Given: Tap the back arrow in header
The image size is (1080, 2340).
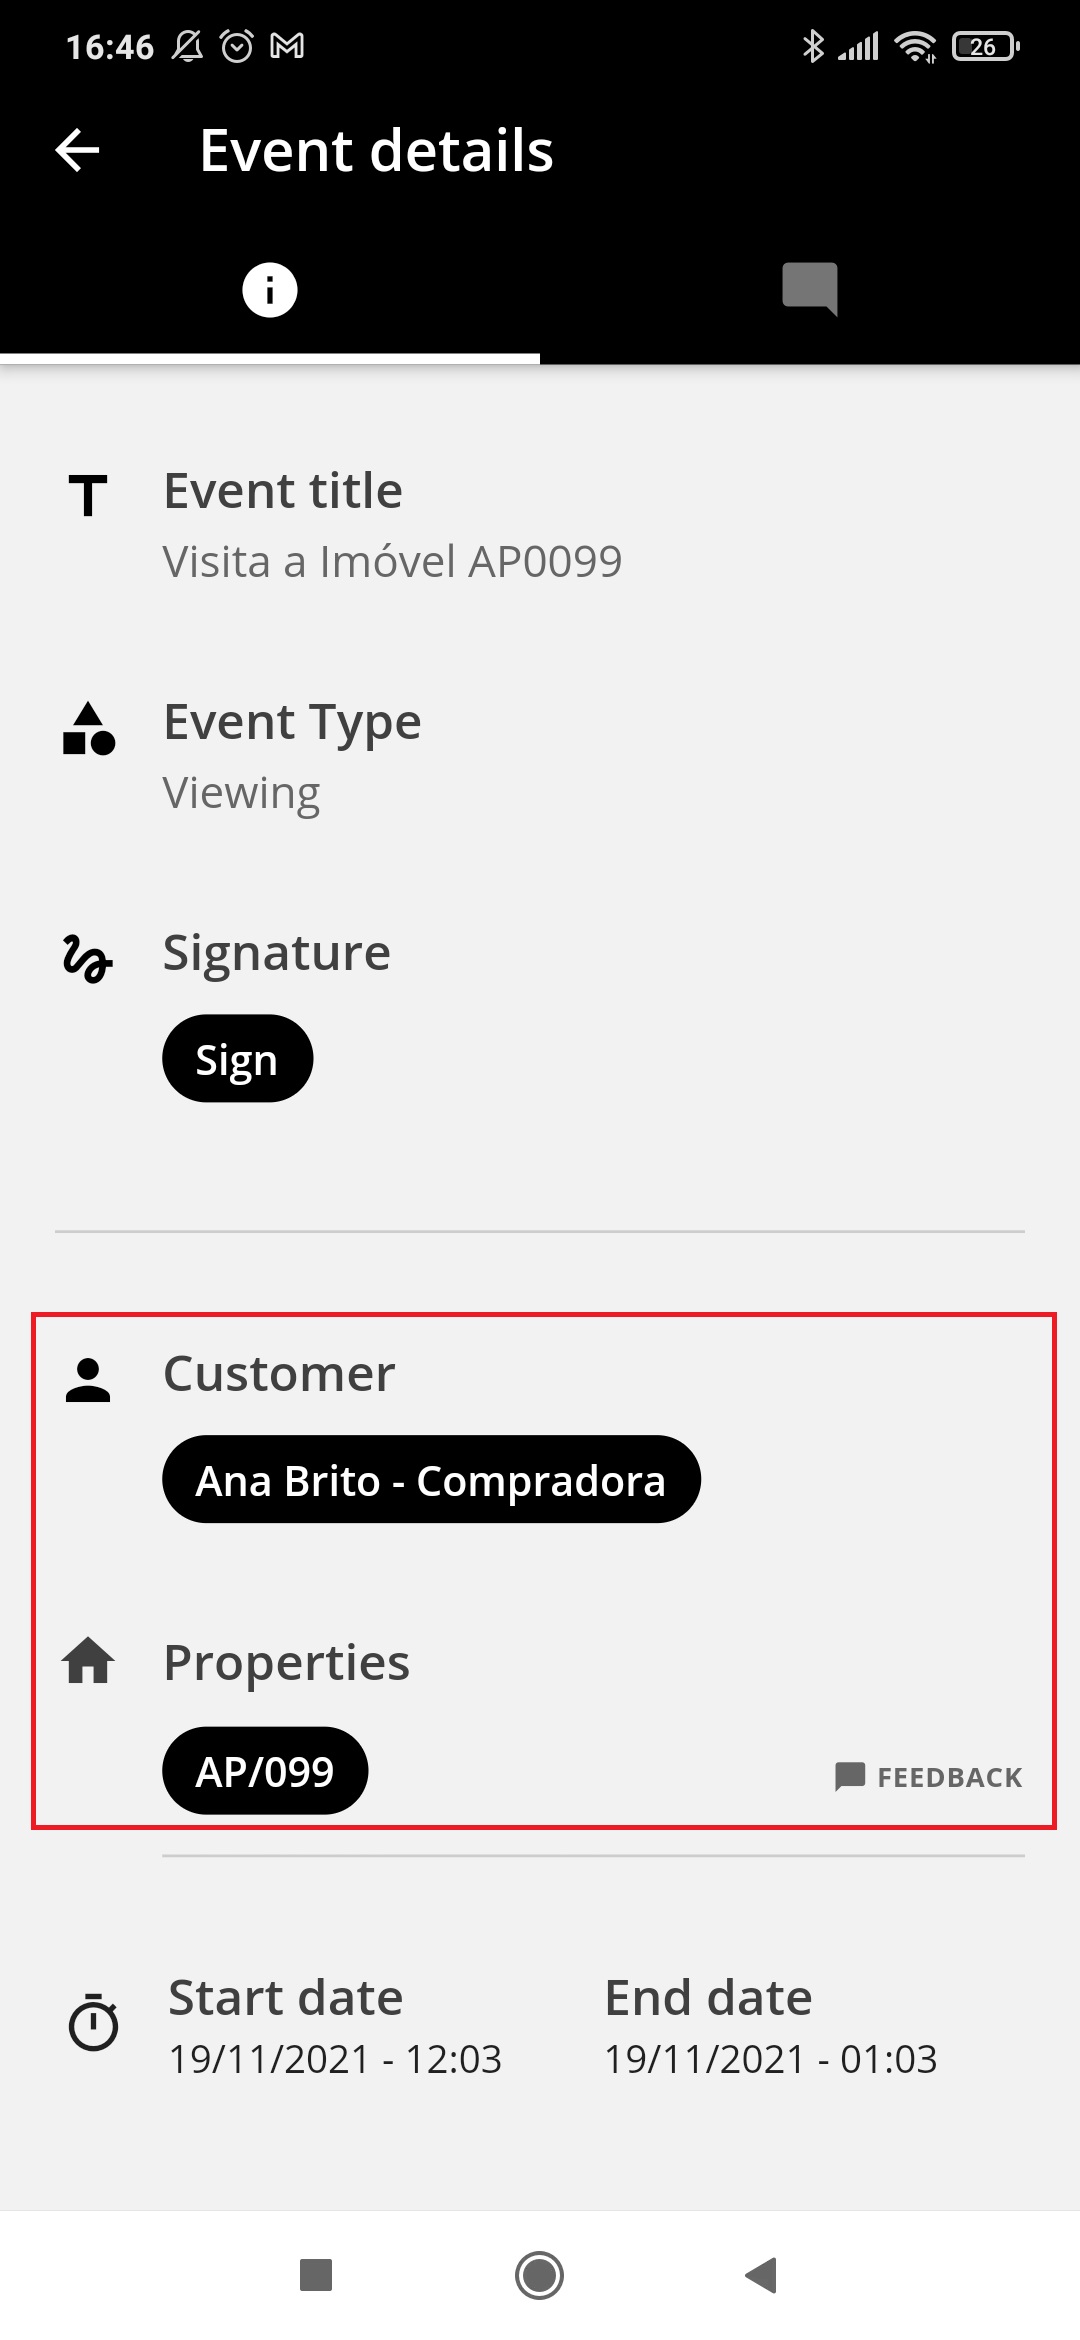Looking at the screenshot, I should (77, 151).
